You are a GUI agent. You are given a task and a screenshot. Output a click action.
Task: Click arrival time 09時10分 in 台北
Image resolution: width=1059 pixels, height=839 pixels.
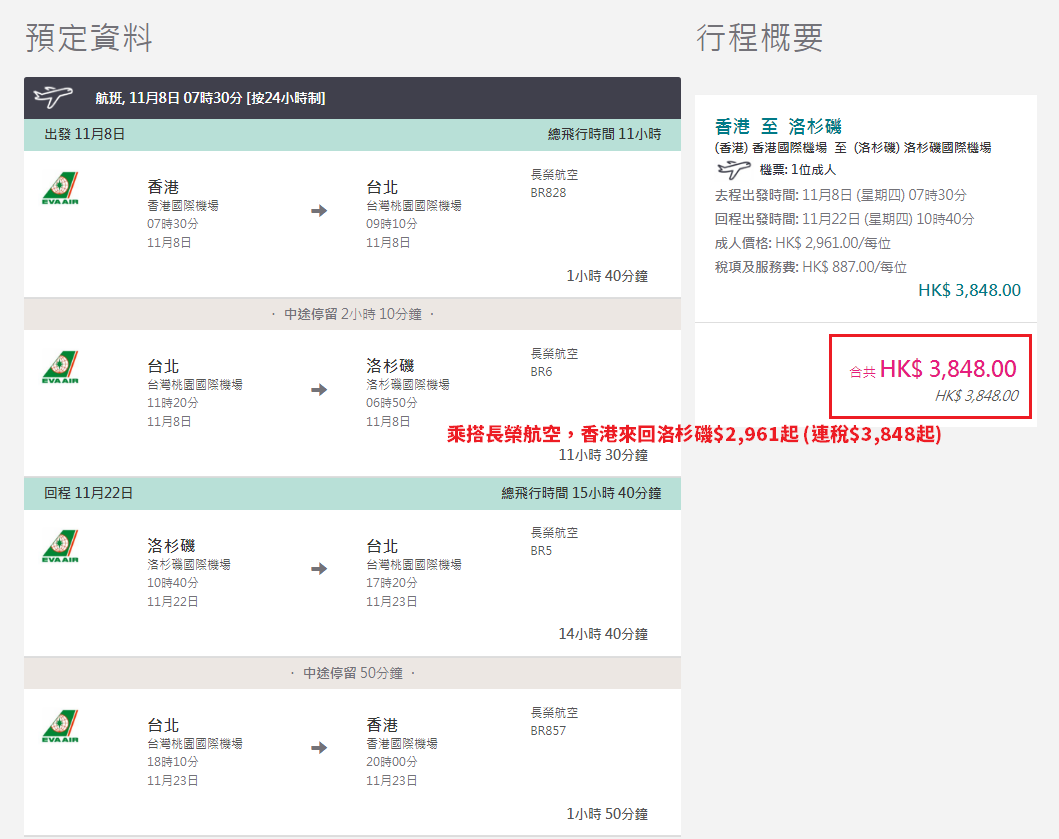tap(392, 224)
